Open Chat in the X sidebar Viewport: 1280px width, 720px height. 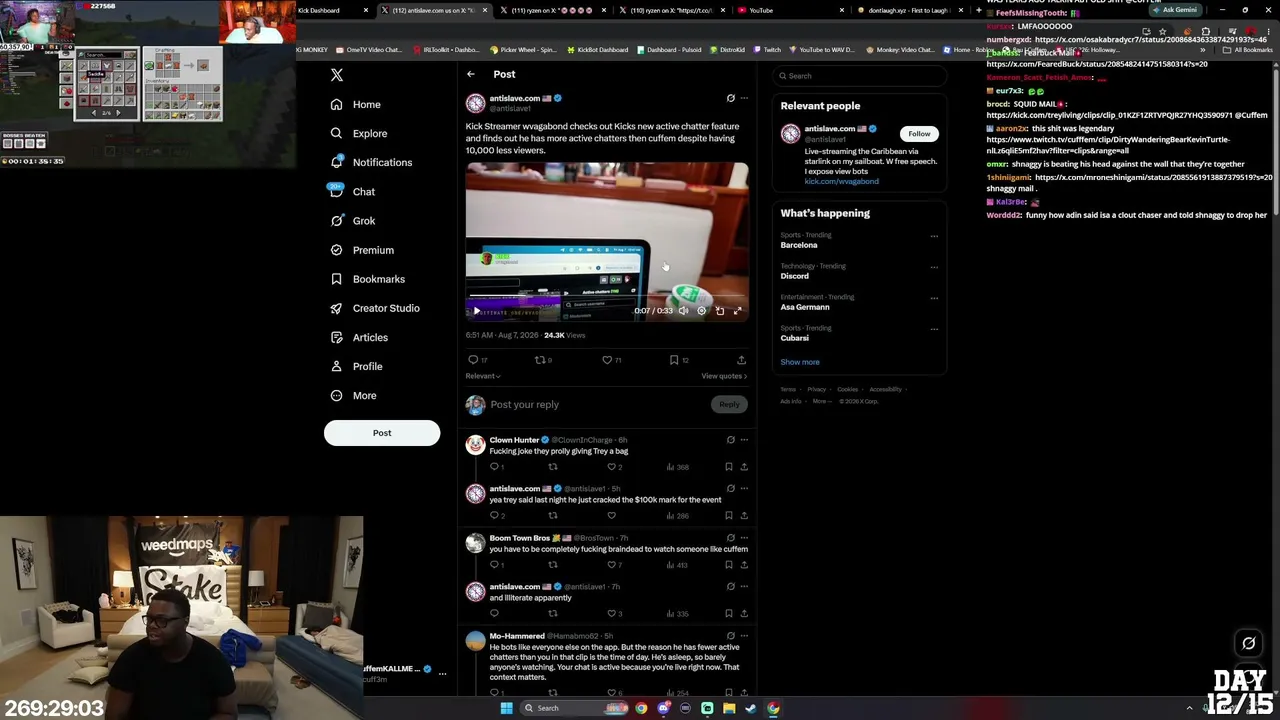[x=351, y=191]
